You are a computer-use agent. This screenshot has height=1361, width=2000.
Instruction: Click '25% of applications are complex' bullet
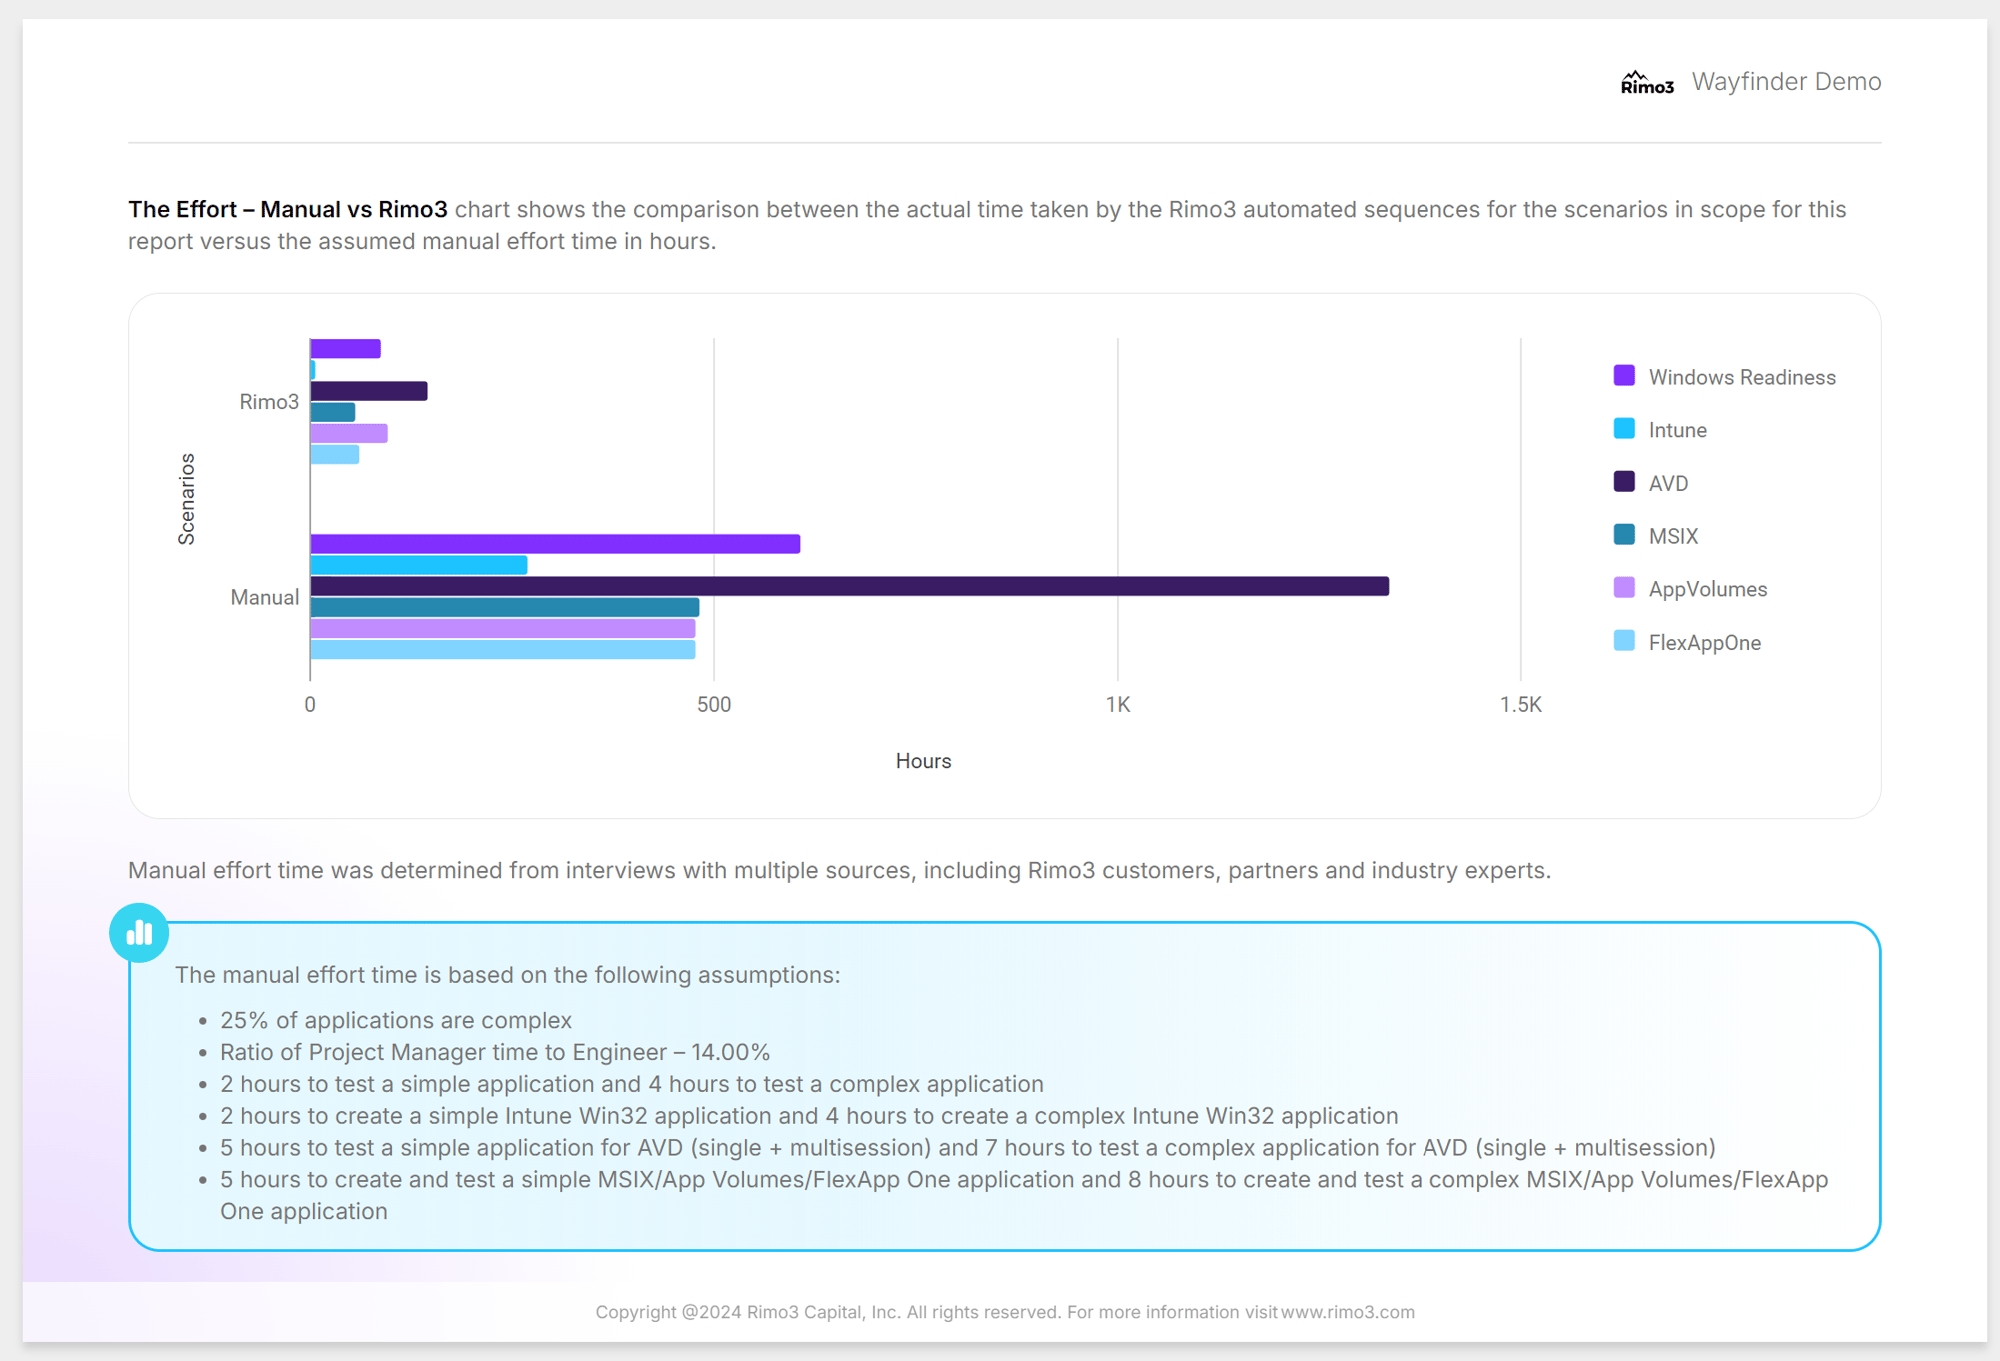[396, 1020]
